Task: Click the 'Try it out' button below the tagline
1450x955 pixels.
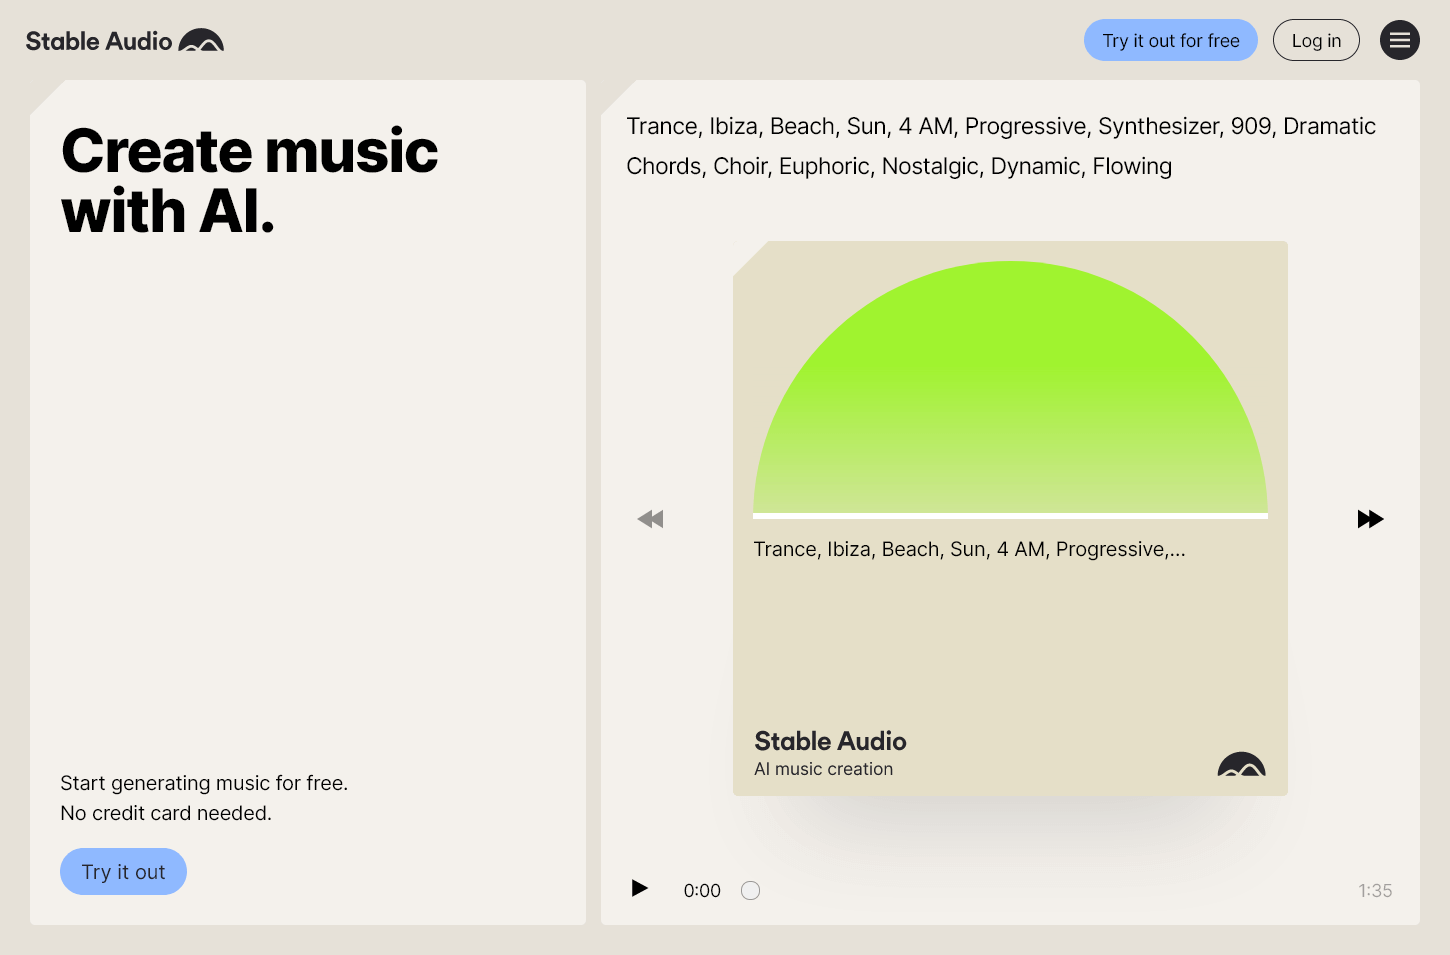Action: click(123, 871)
